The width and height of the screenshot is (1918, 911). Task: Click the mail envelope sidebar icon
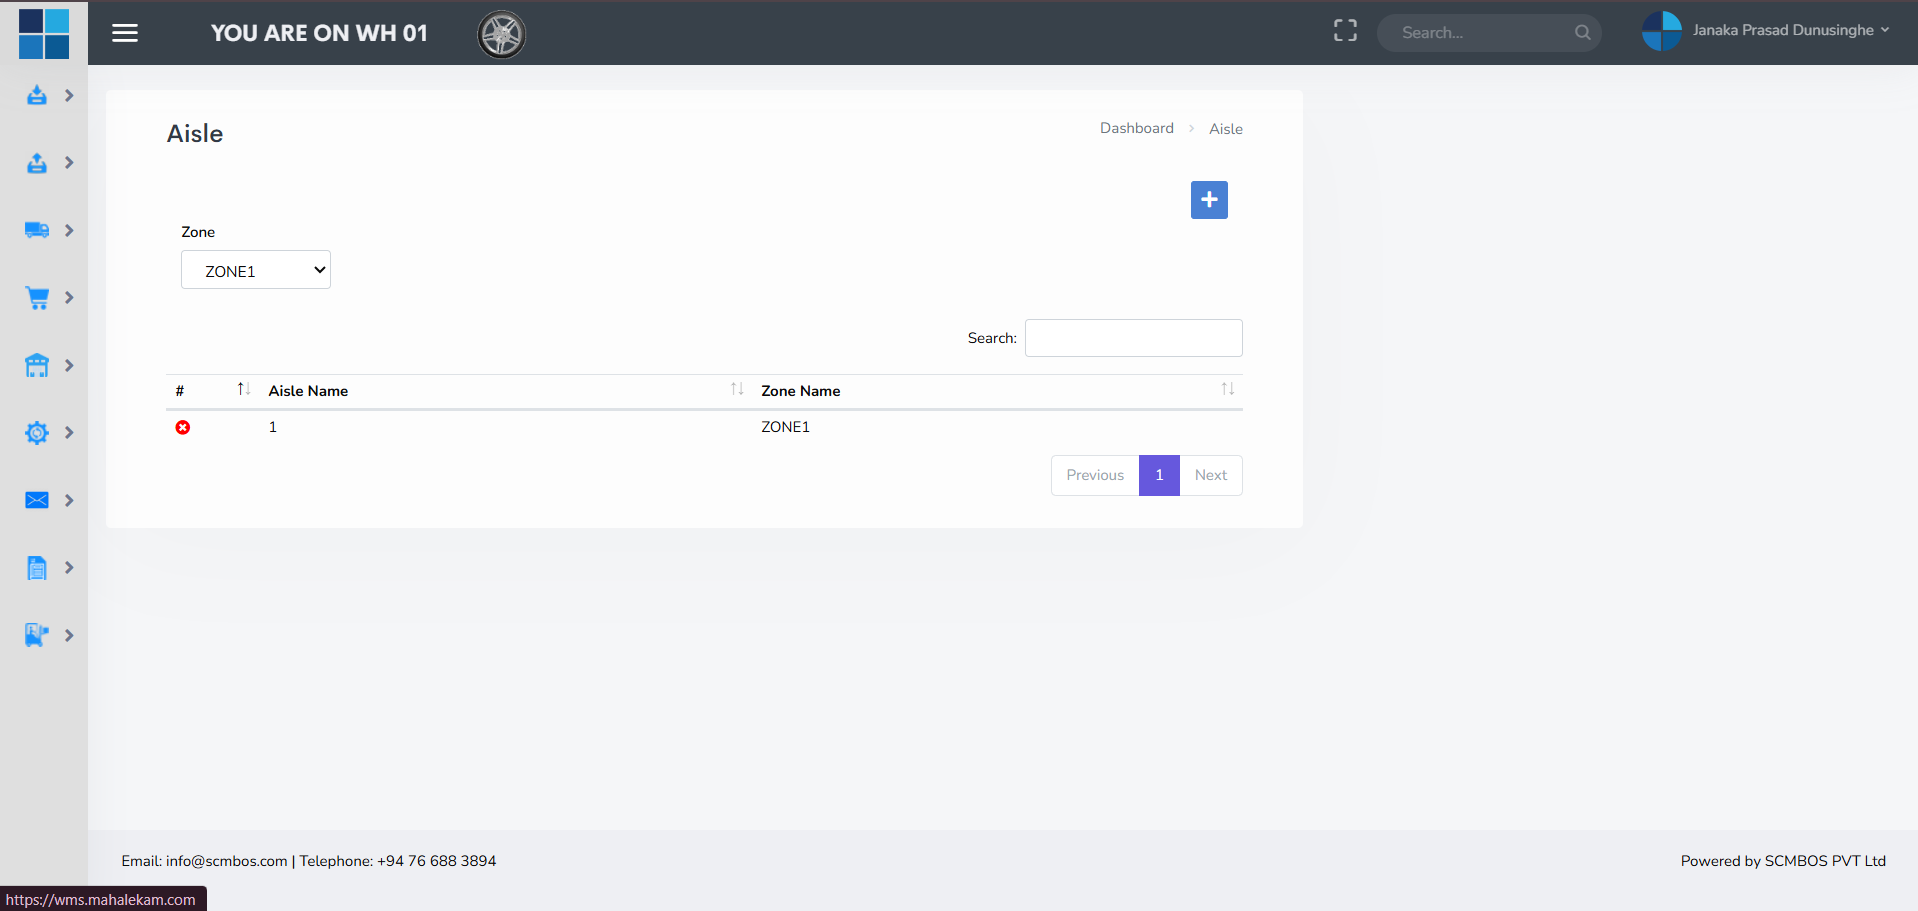click(x=37, y=500)
